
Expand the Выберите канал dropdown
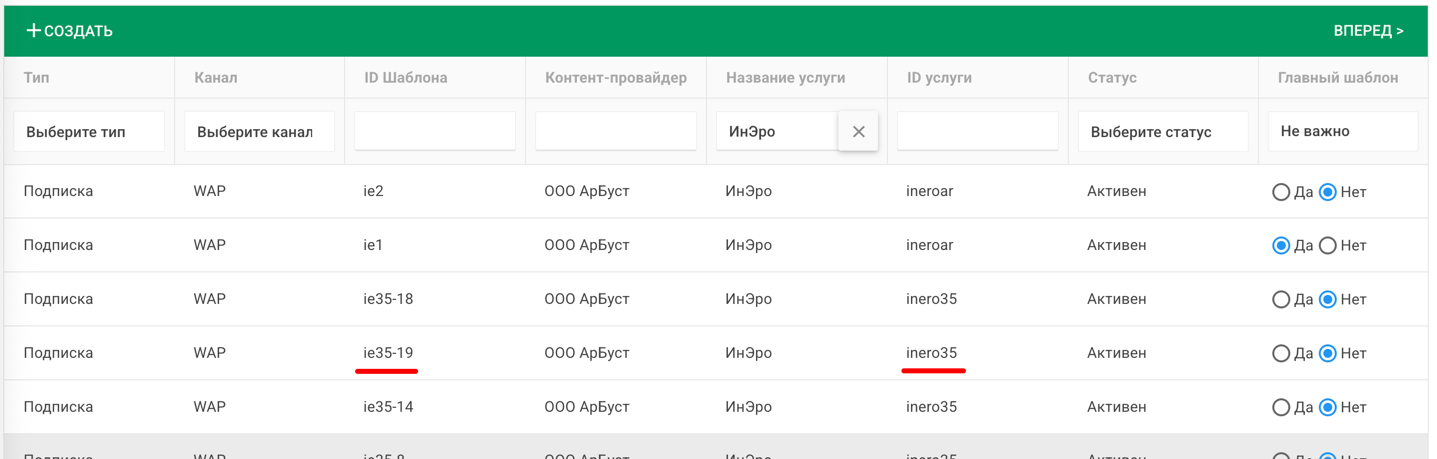click(x=259, y=132)
